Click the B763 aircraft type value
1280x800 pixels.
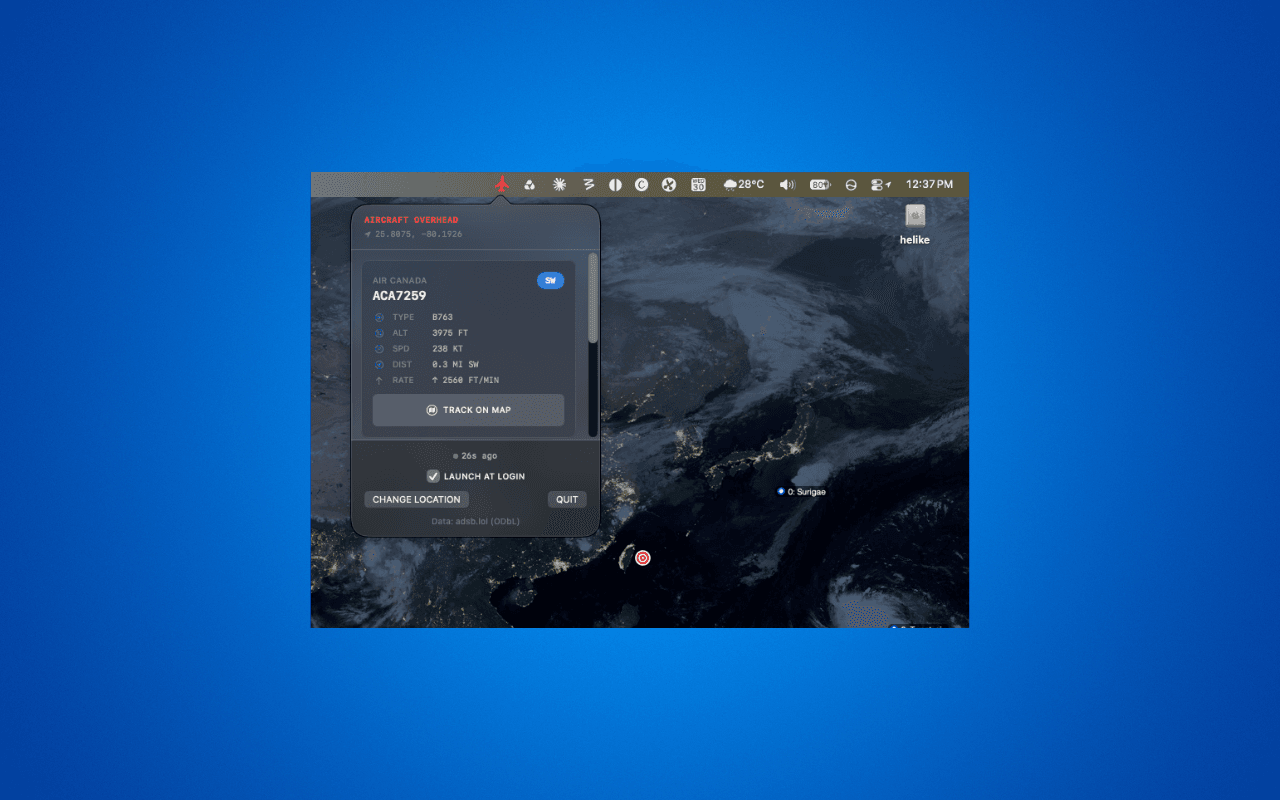coord(442,317)
